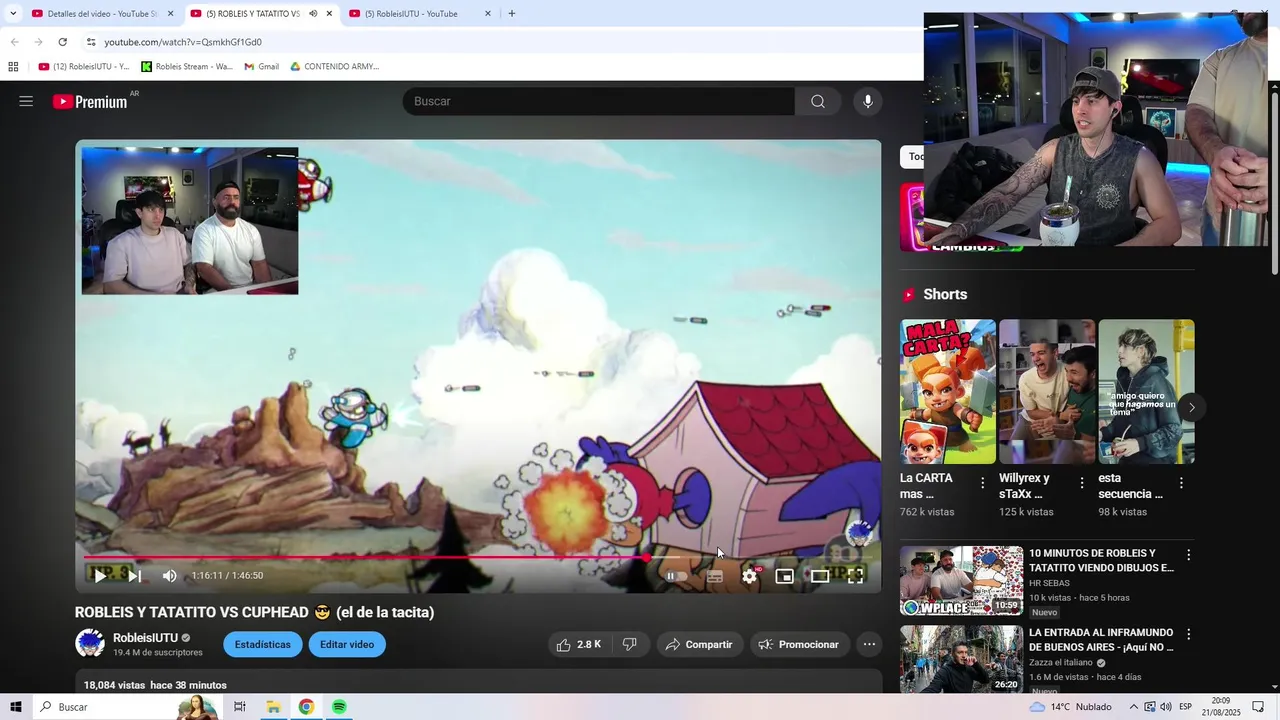Open options for La CARTA mas short
Image resolution: width=1280 pixels, height=720 pixels.
(x=982, y=483)
